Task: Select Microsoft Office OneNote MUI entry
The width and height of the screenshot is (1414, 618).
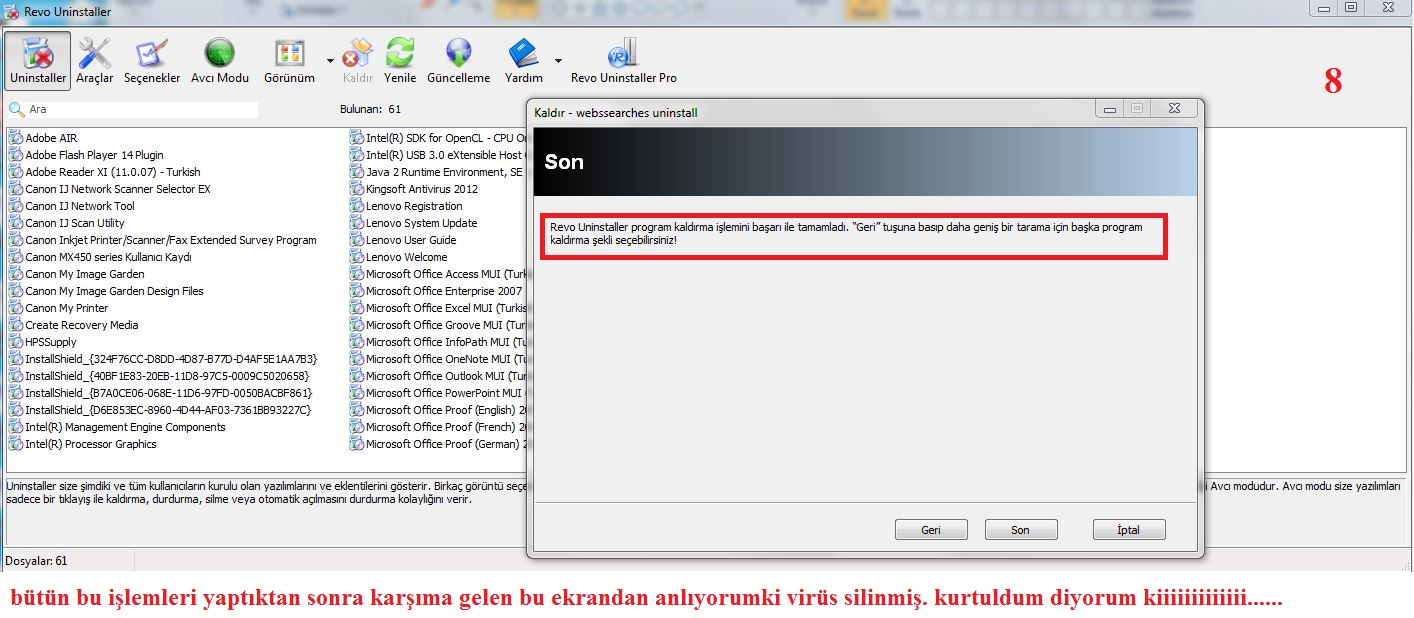Action: pyautogui.click(x=438, y=359)
